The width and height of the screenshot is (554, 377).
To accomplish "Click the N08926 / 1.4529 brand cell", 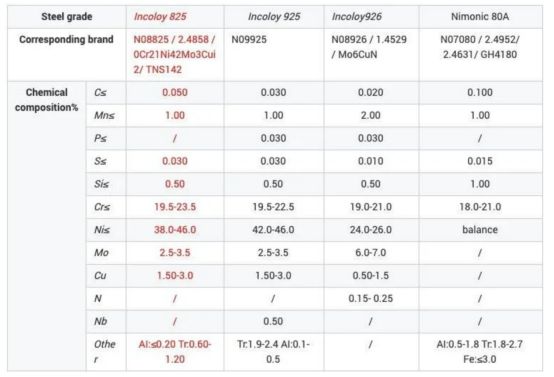I will click(371, 55).
